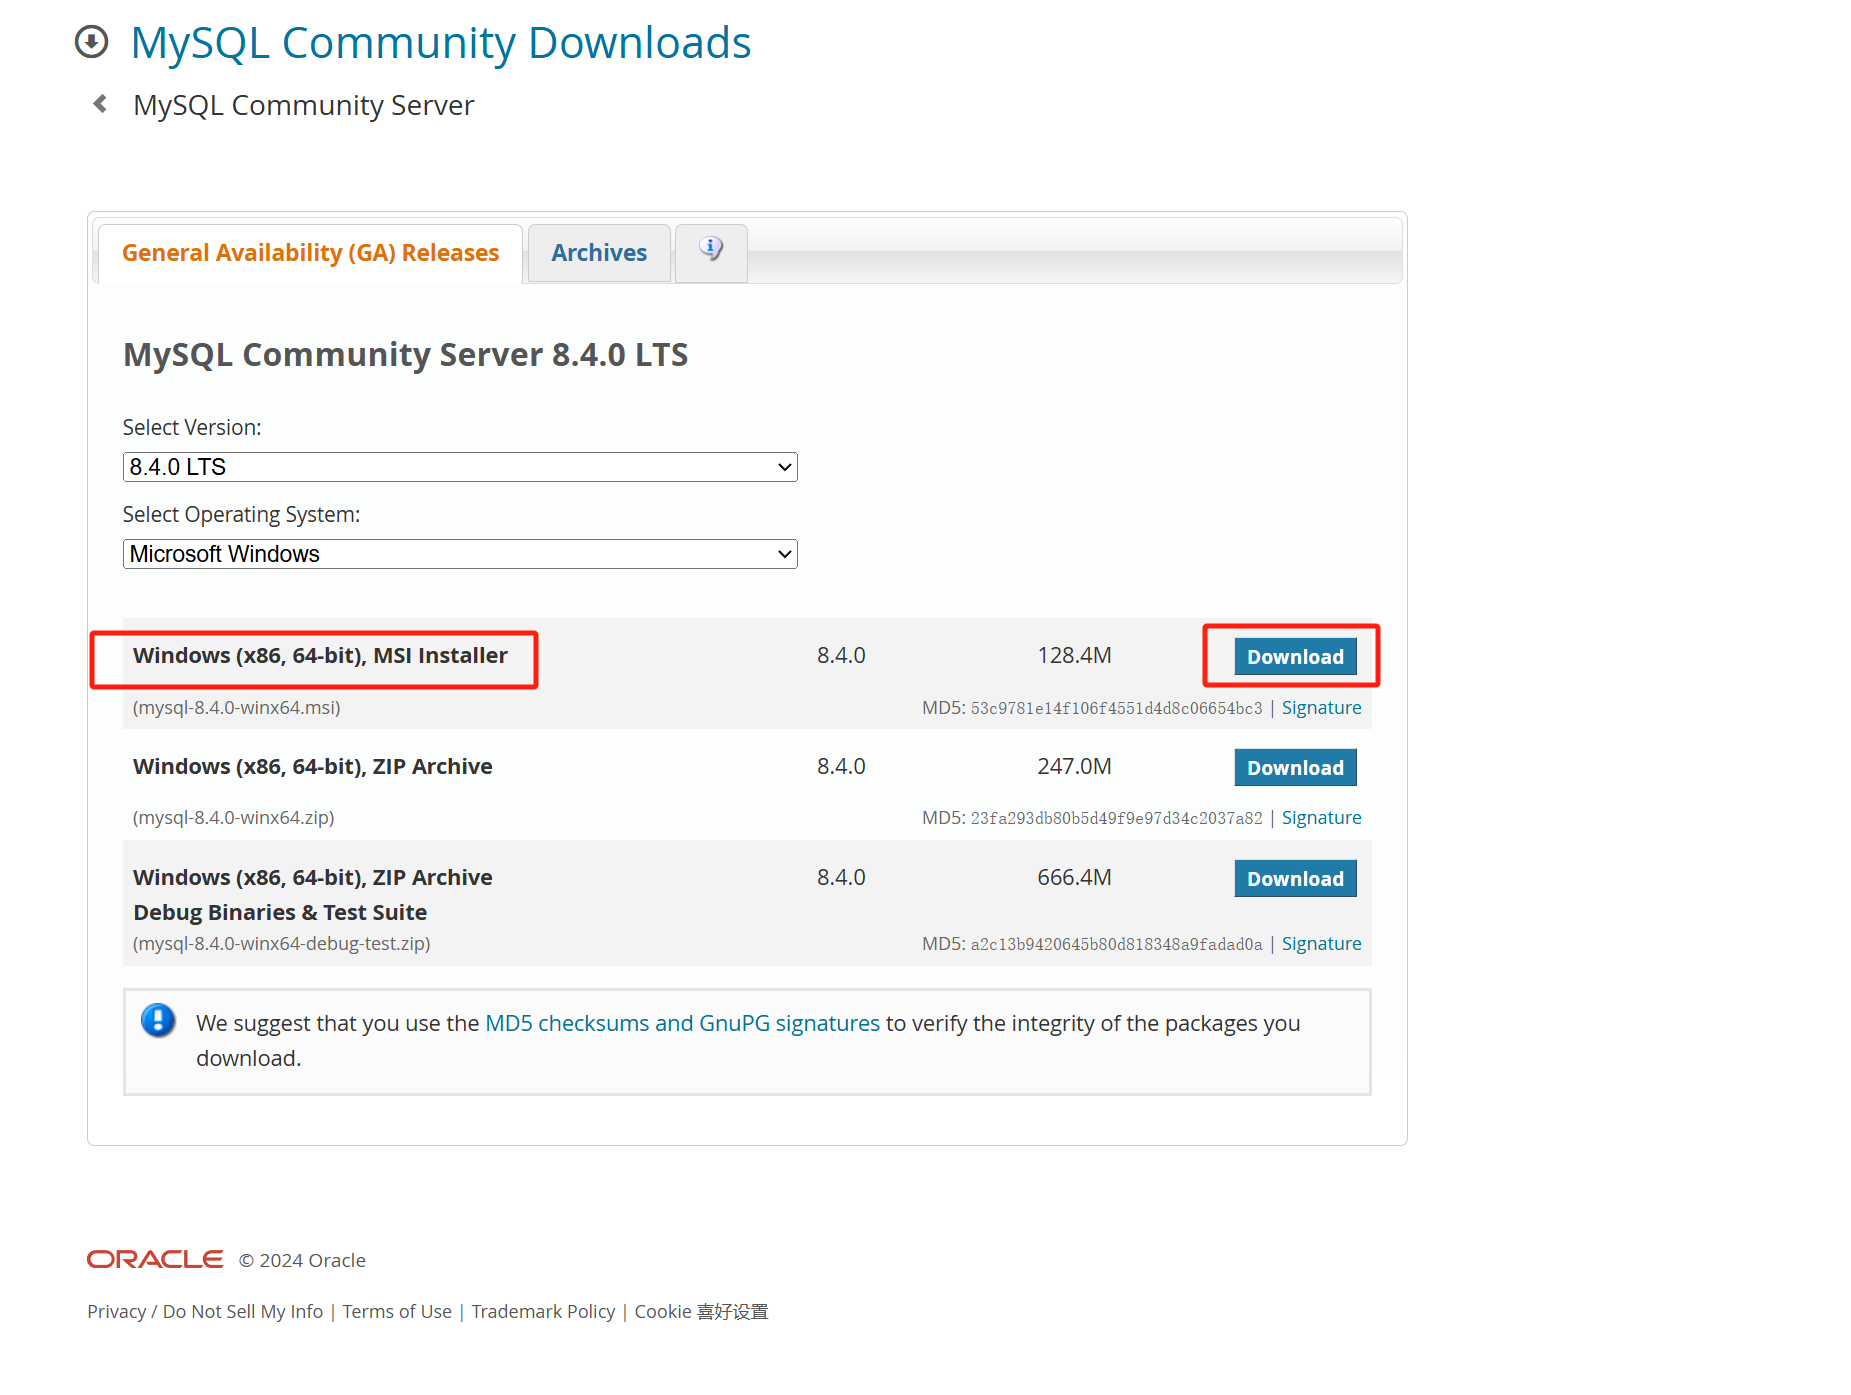Download the Debug Binaries & Test Suite

pyautogui.click(x=1295, y=879)
